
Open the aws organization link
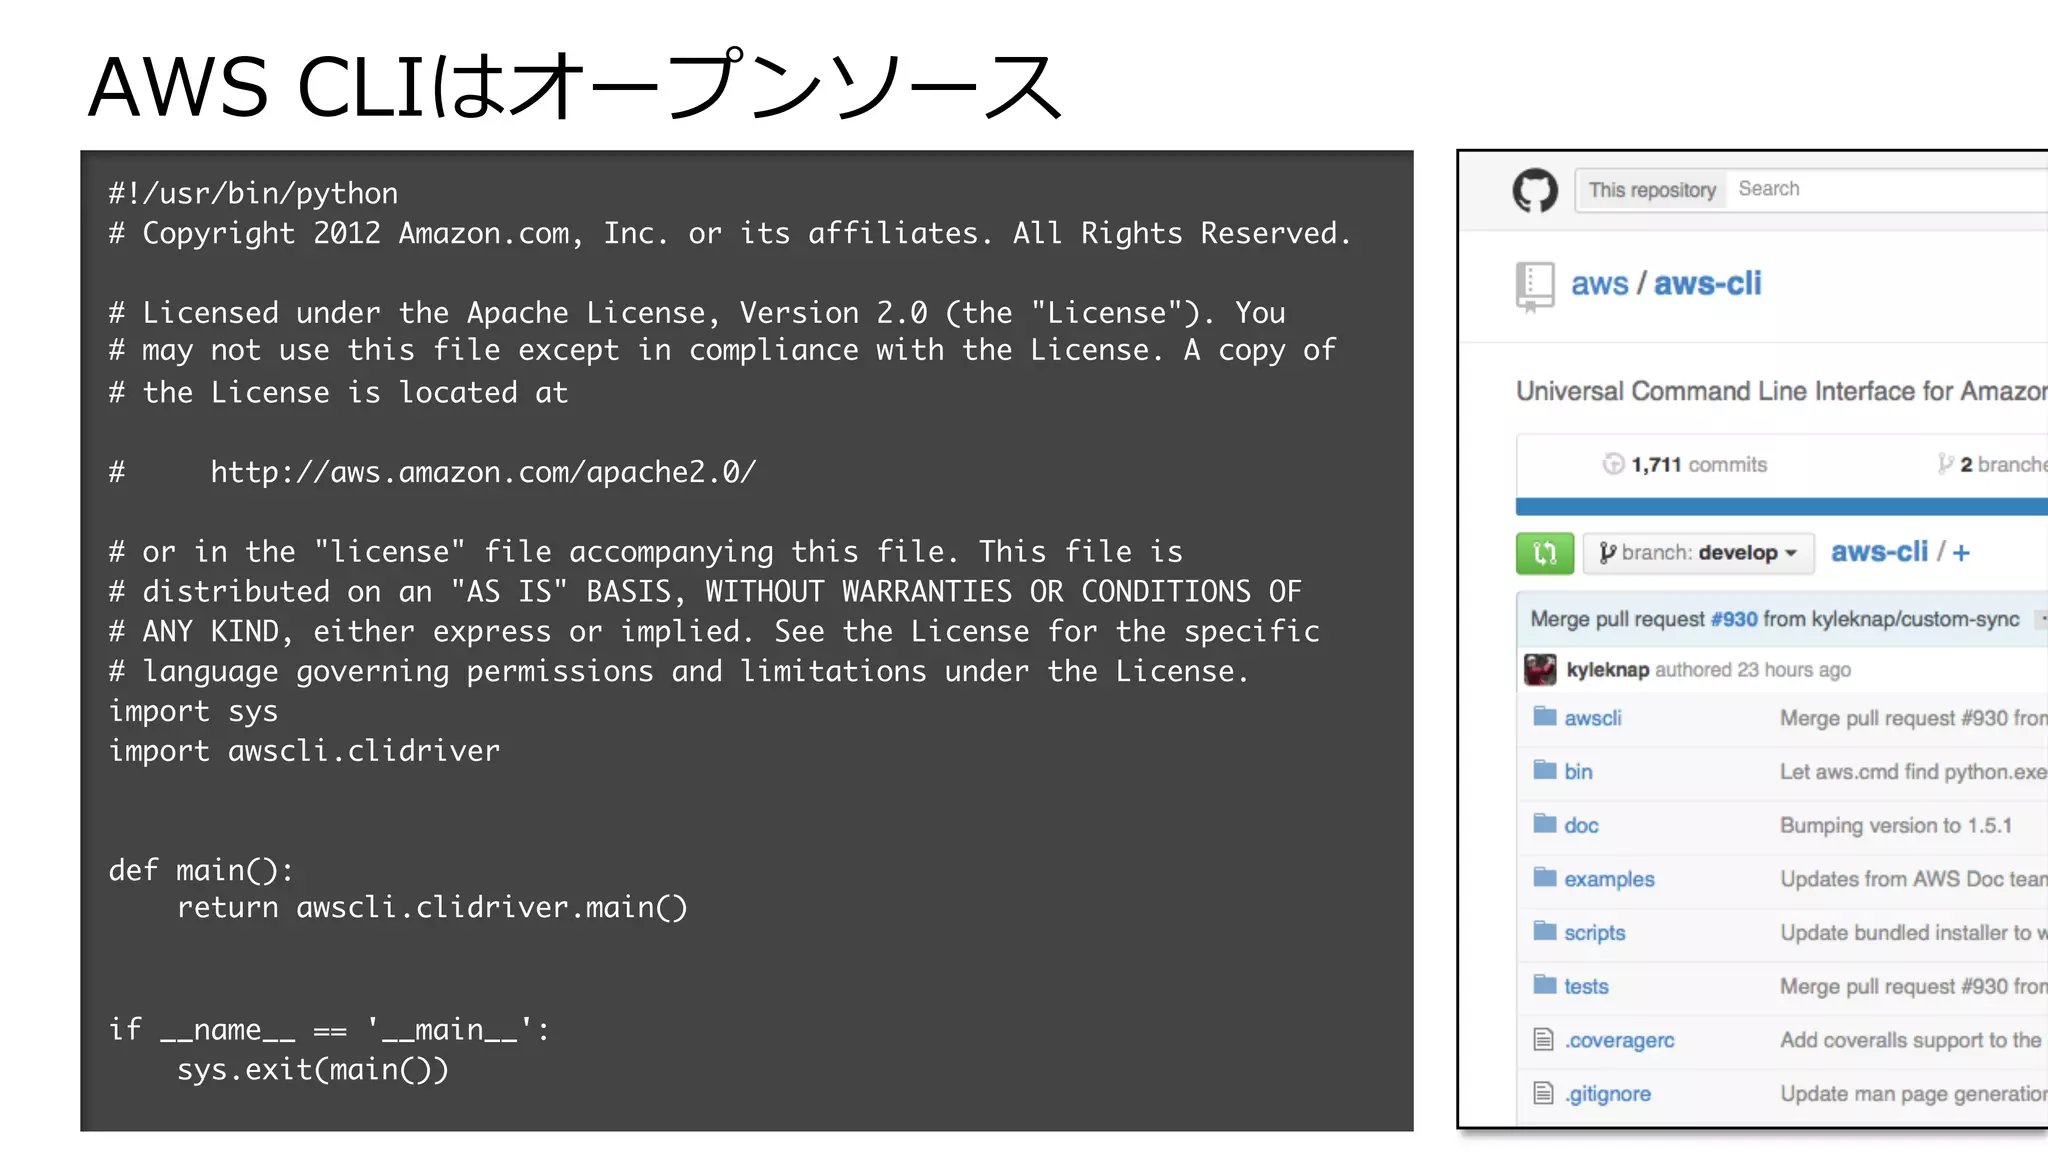click(x=1599, y=284)
